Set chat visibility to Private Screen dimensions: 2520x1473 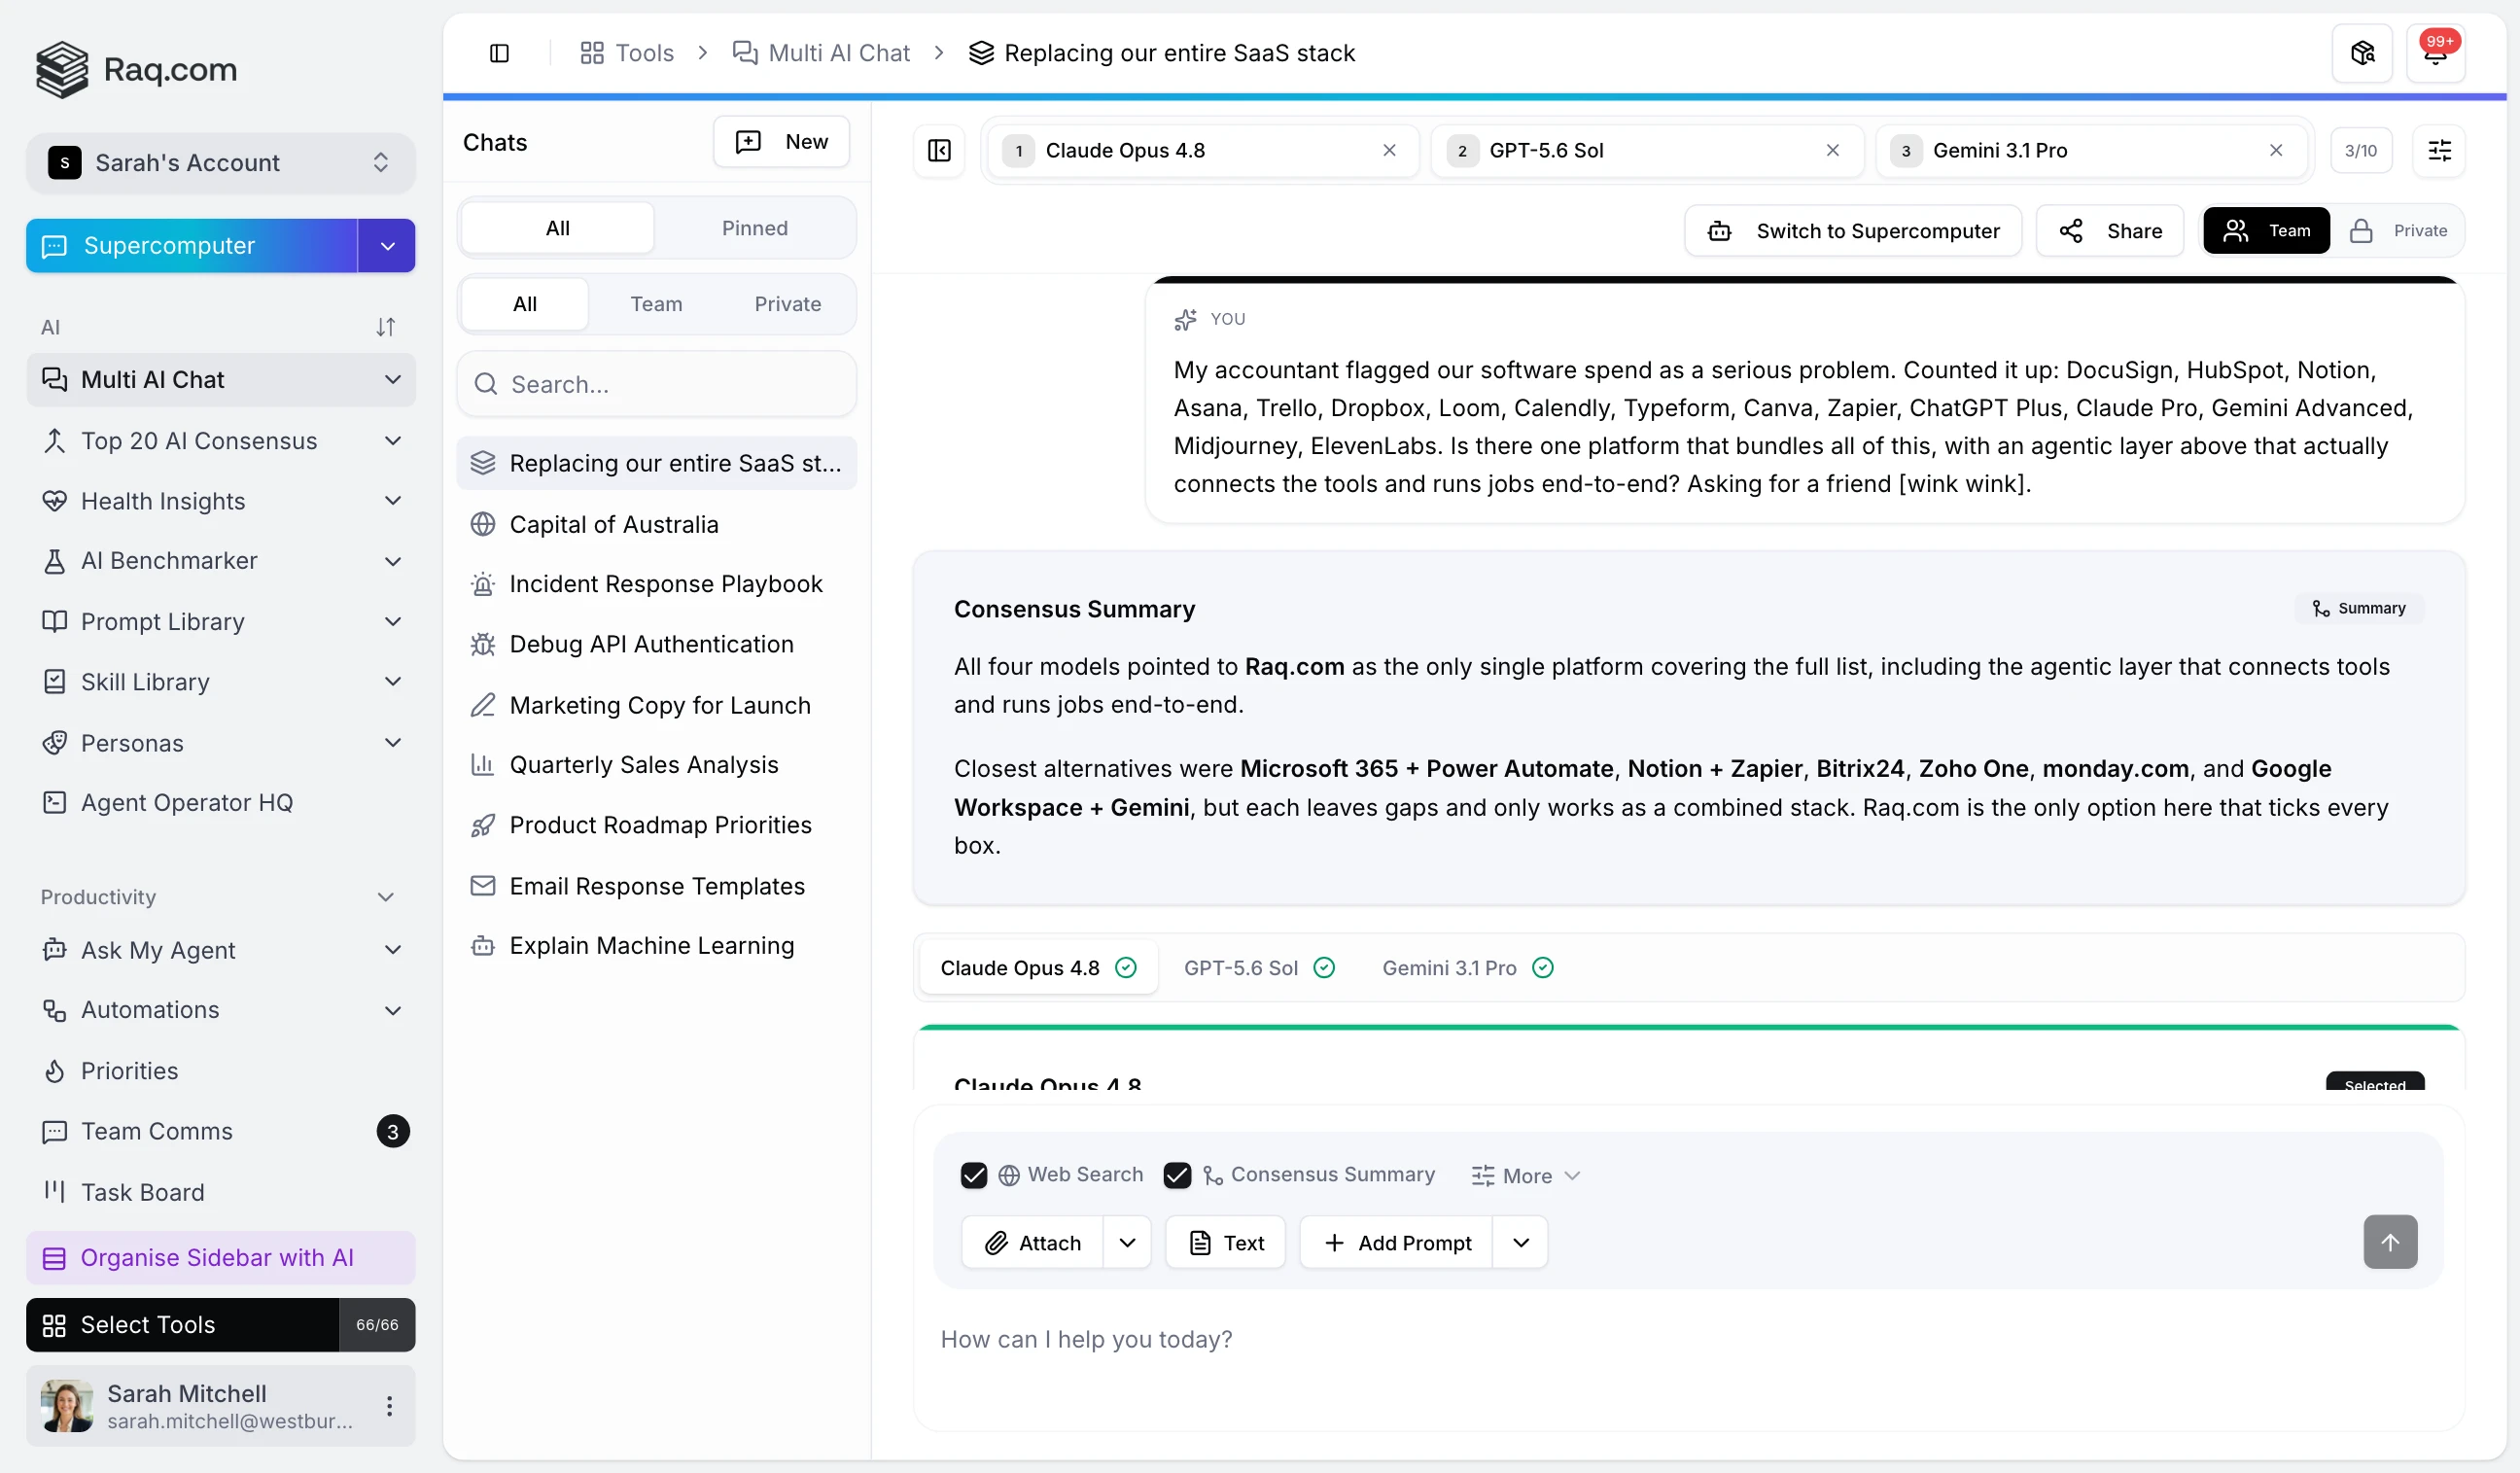(x=2397, y=231)
